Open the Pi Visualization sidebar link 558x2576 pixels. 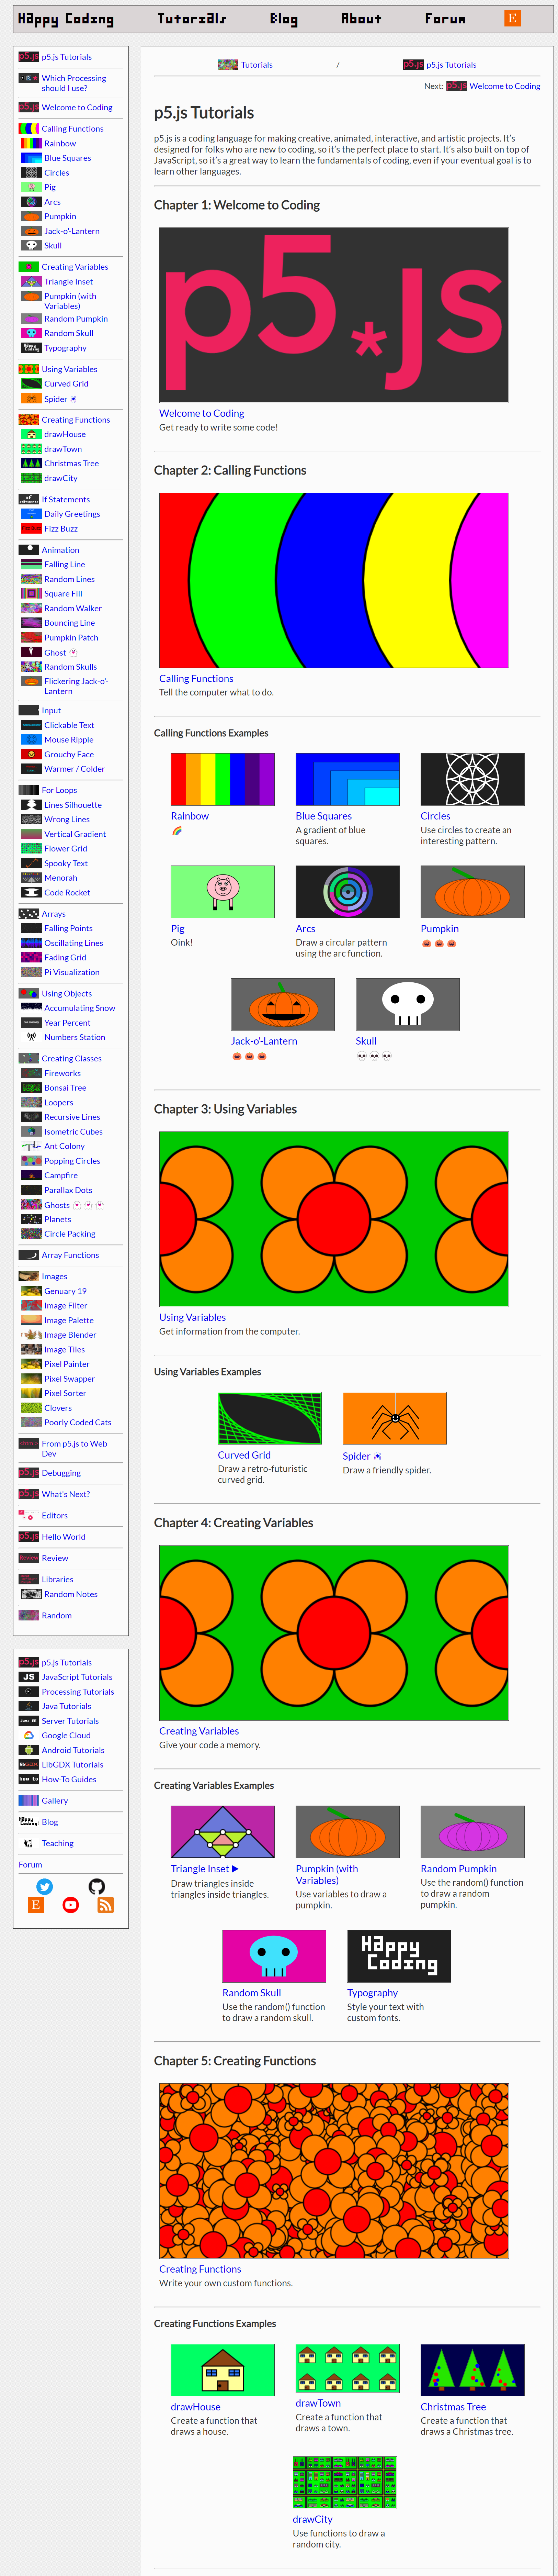(x=72, y=972)
